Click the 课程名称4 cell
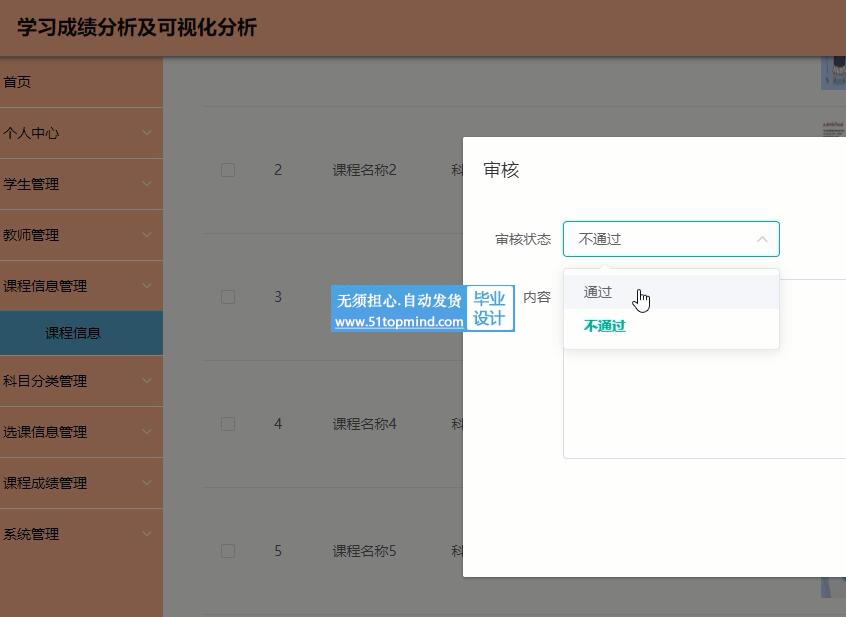This screenshot has width=846, height=617. (x=364, y=424)
